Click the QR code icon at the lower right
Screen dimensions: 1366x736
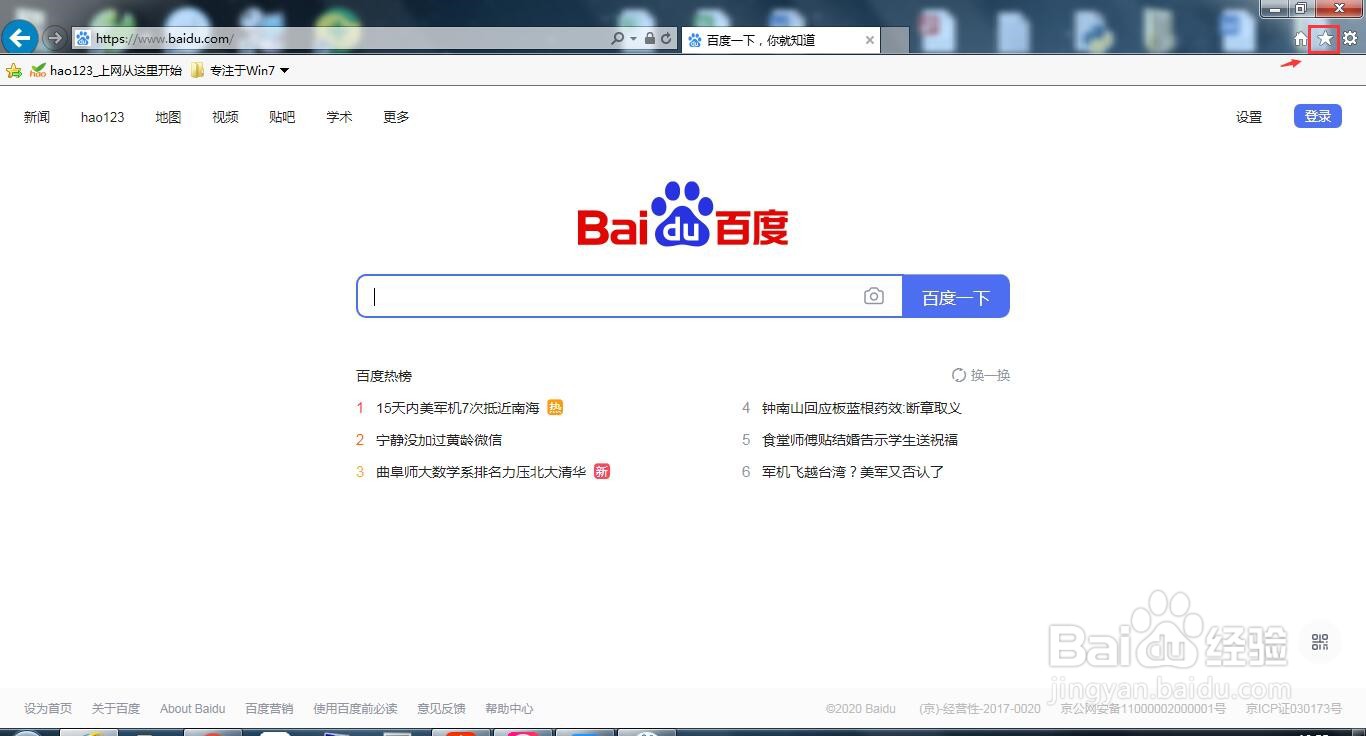tap(1320, 642)
